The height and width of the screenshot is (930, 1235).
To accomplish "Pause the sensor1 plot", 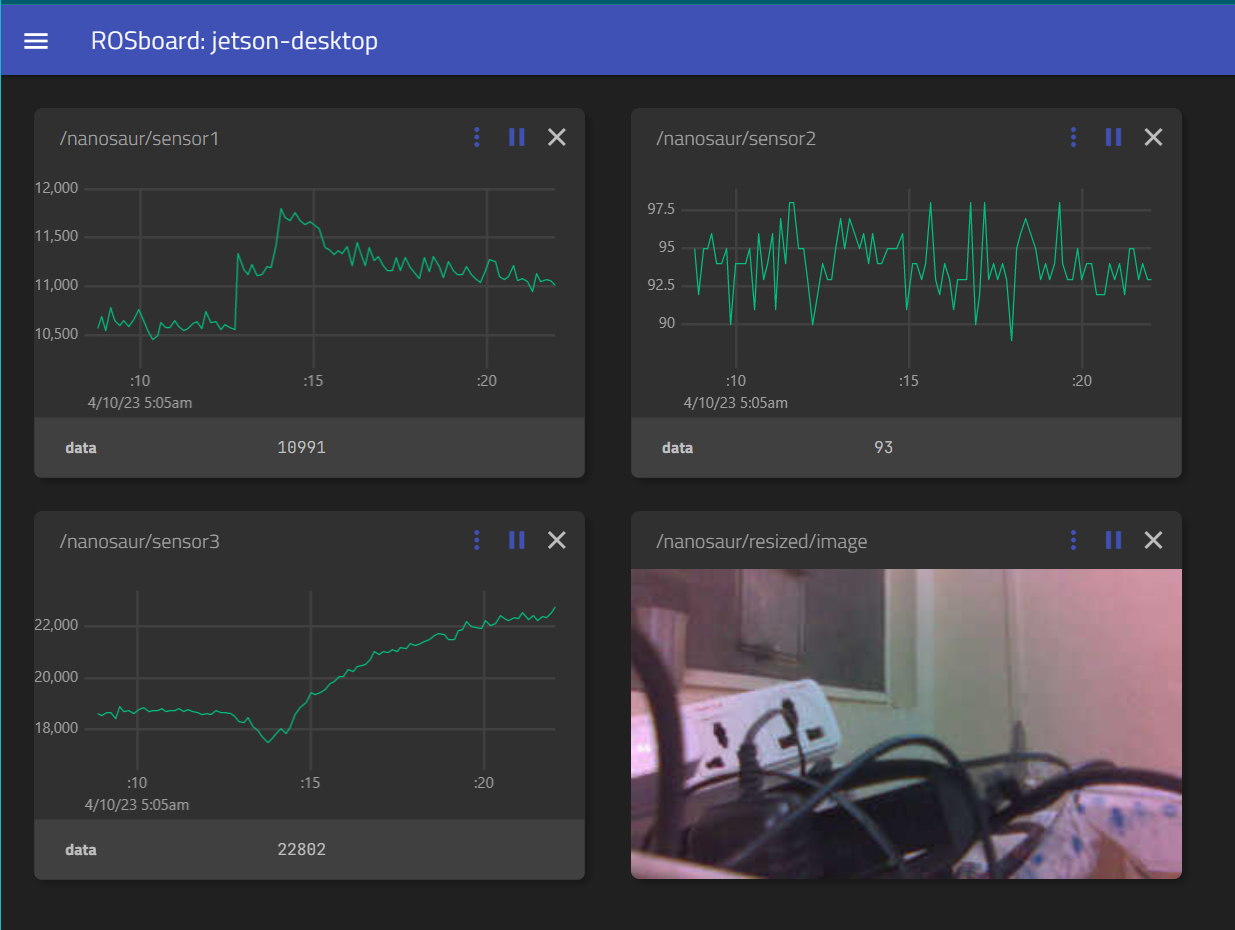I will 517,137.
